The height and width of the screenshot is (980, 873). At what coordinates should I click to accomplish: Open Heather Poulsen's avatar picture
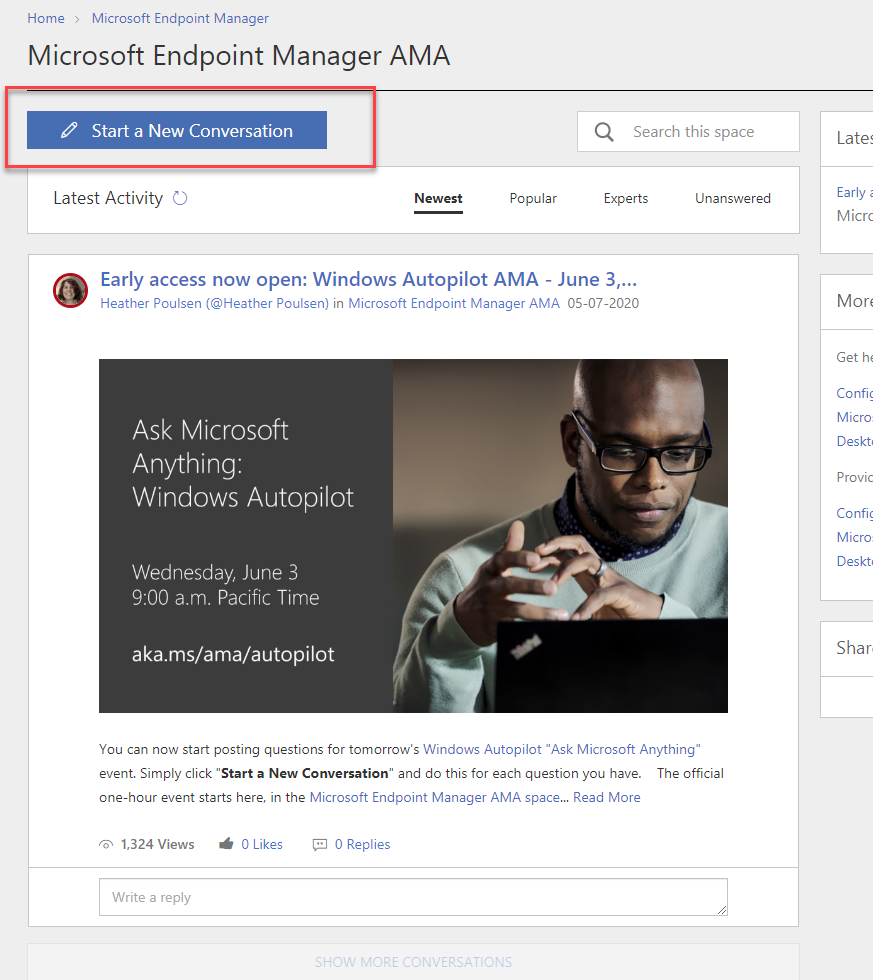pyautogui.click(x=70, y=291)
